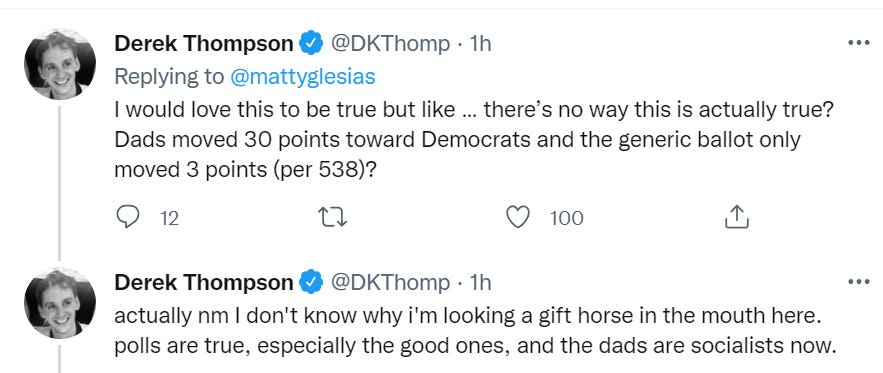The height and width of the screenshot is (373, 883).
Task: Click the 1h timestamp on the first tweet
Action: point(480,43)
